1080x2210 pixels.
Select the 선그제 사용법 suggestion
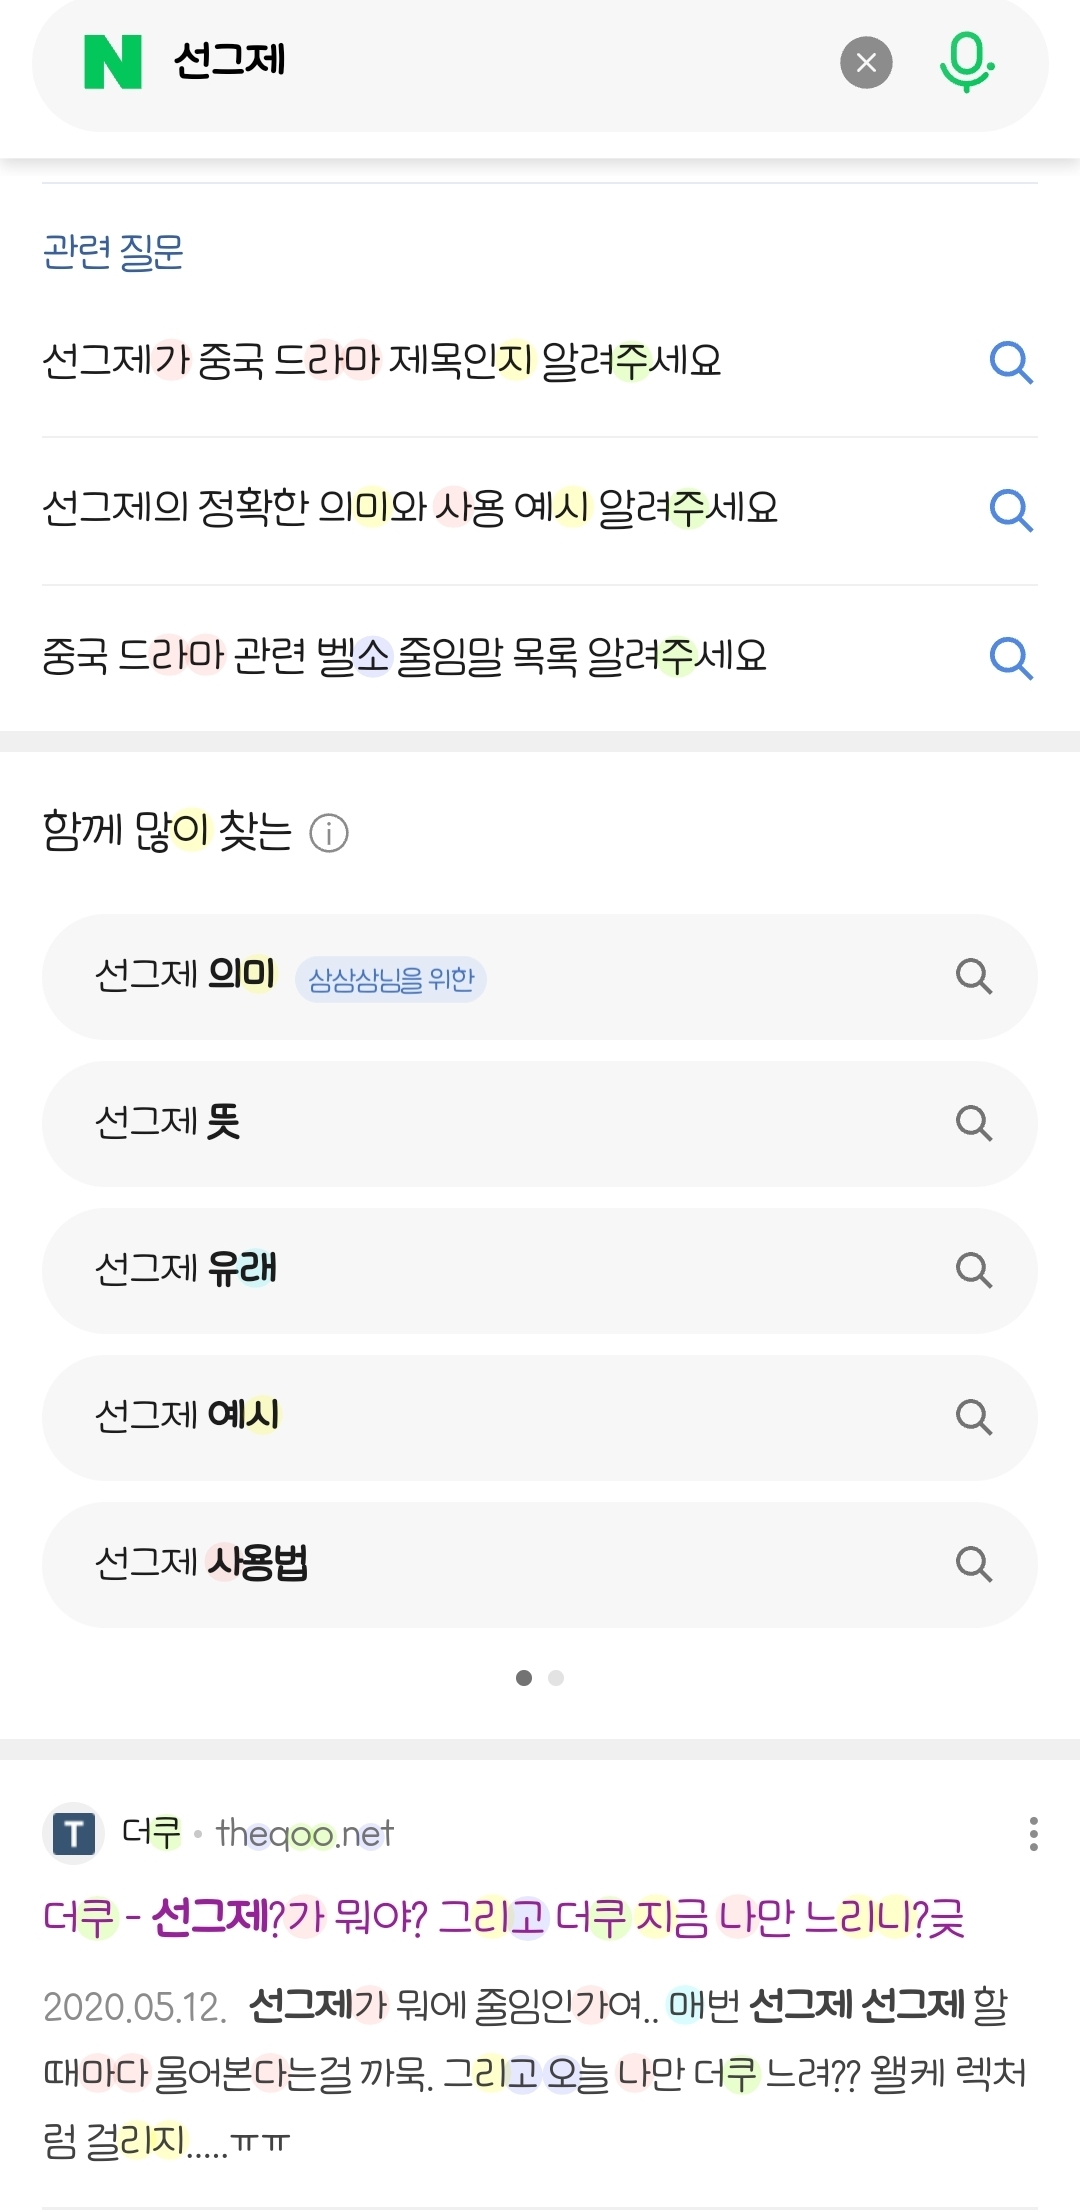[x=202, y=1563]
